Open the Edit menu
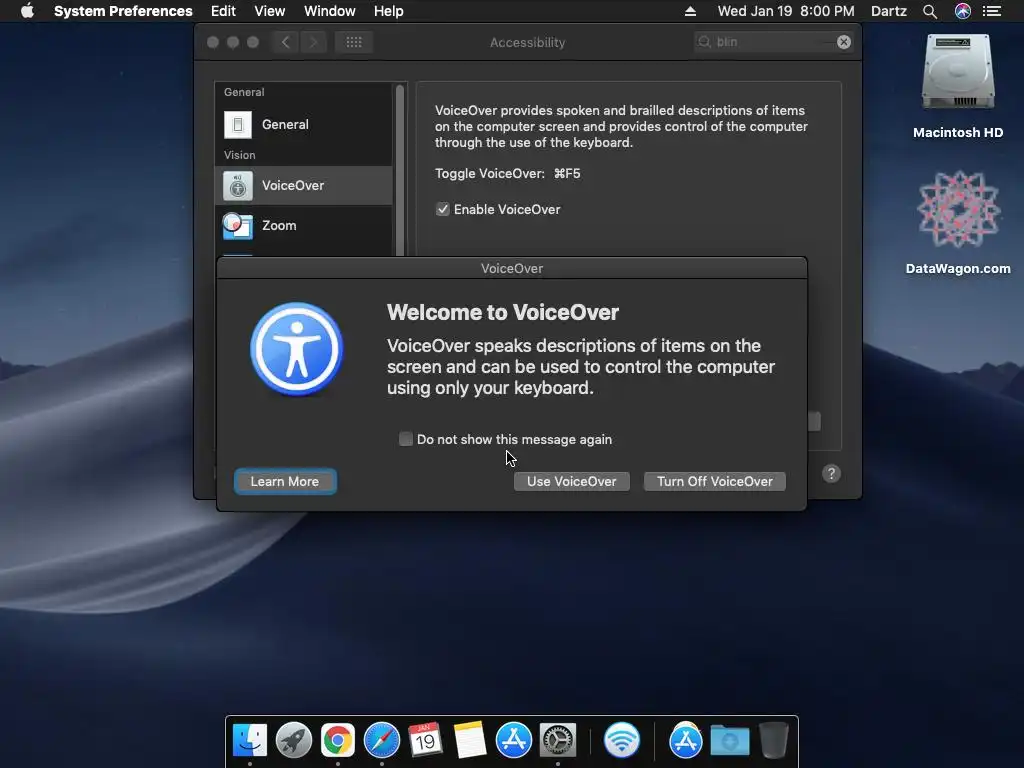The height and width of the screenshot is (768, 1024). (x=223, y=11)
